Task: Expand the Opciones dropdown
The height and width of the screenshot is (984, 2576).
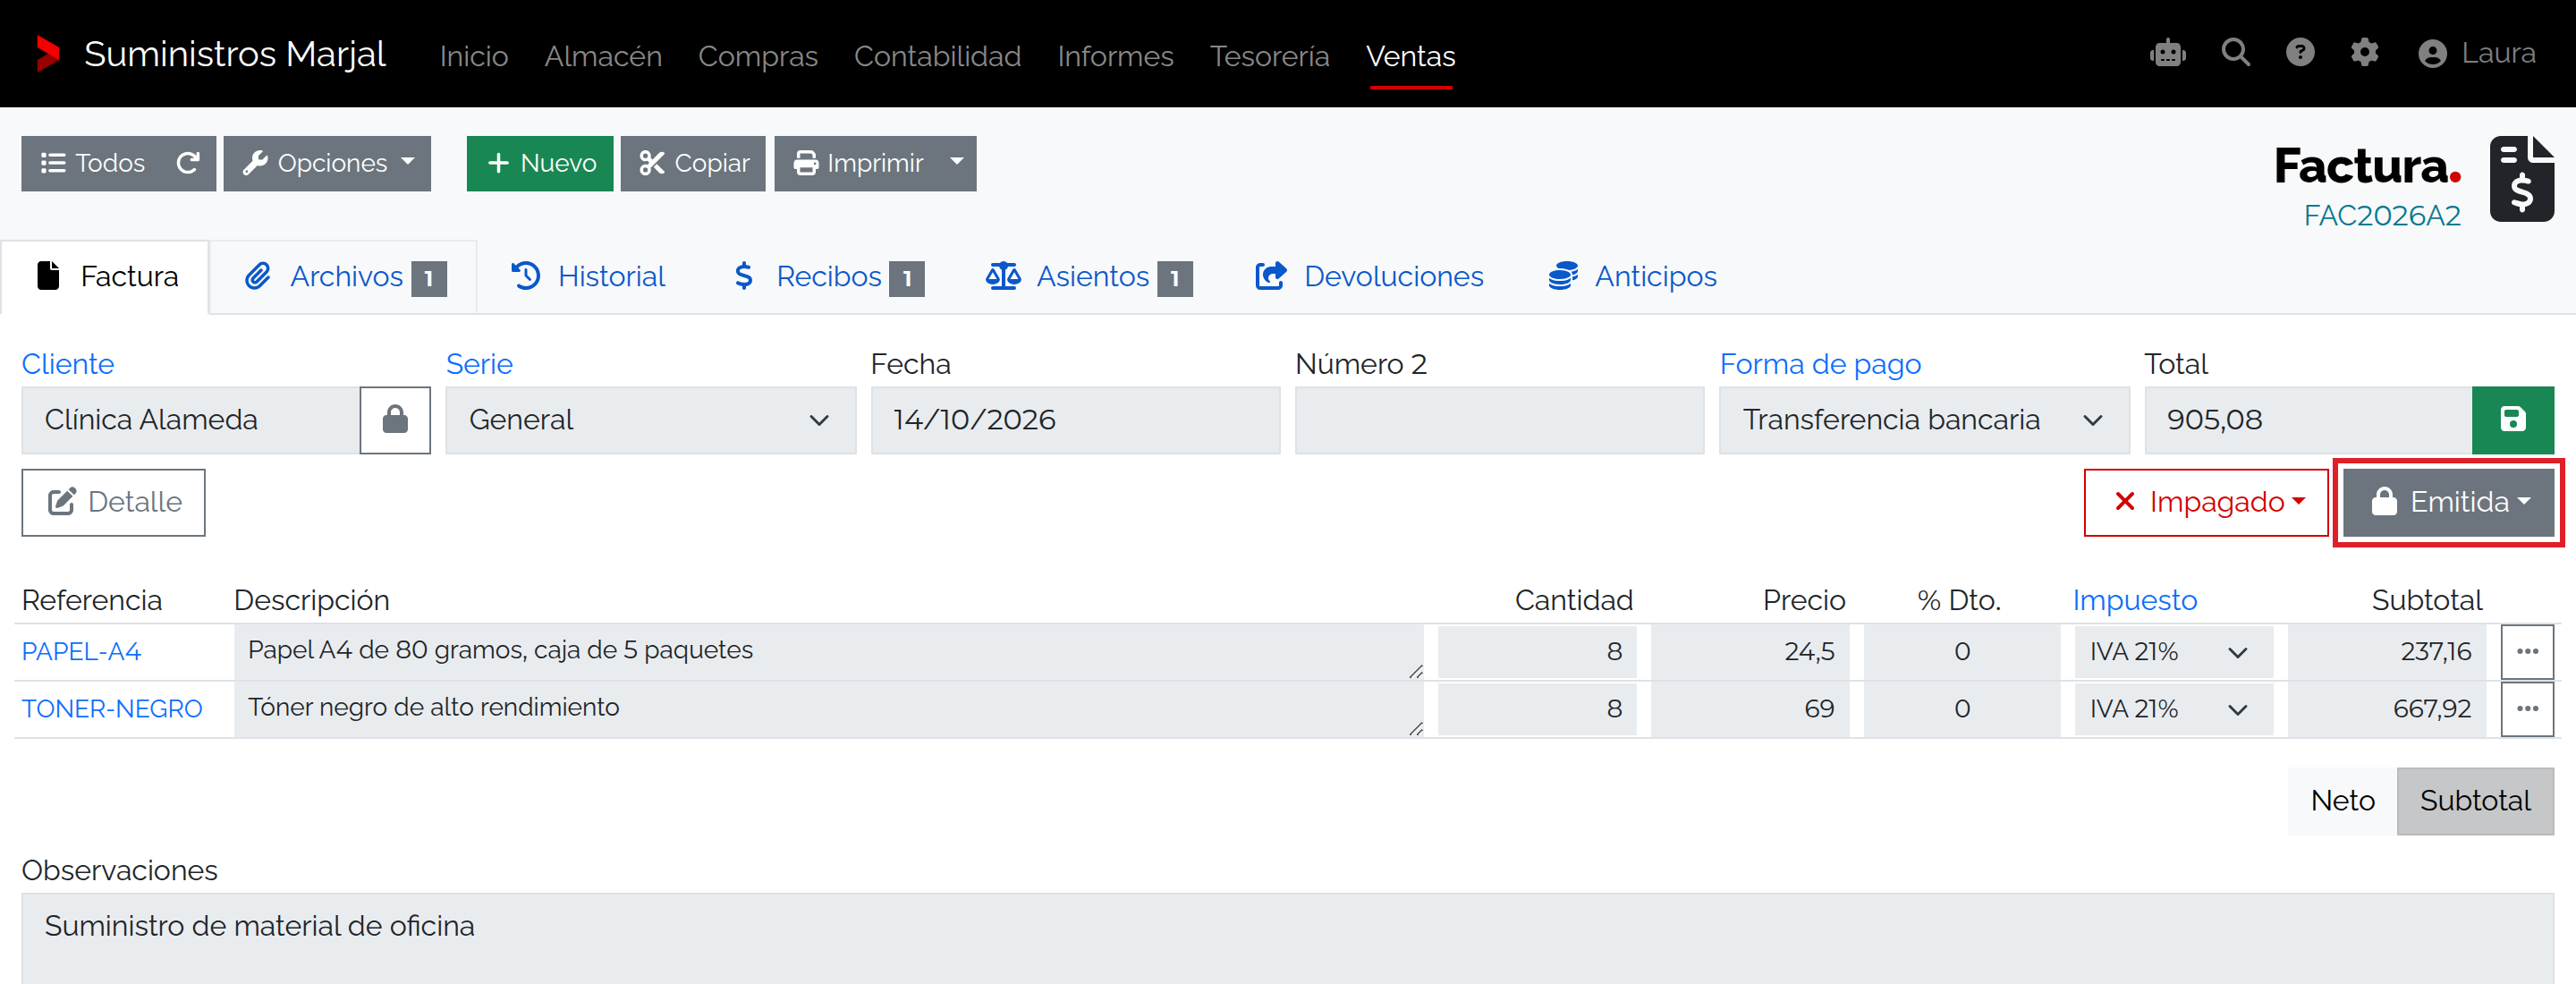Action: 327,163
